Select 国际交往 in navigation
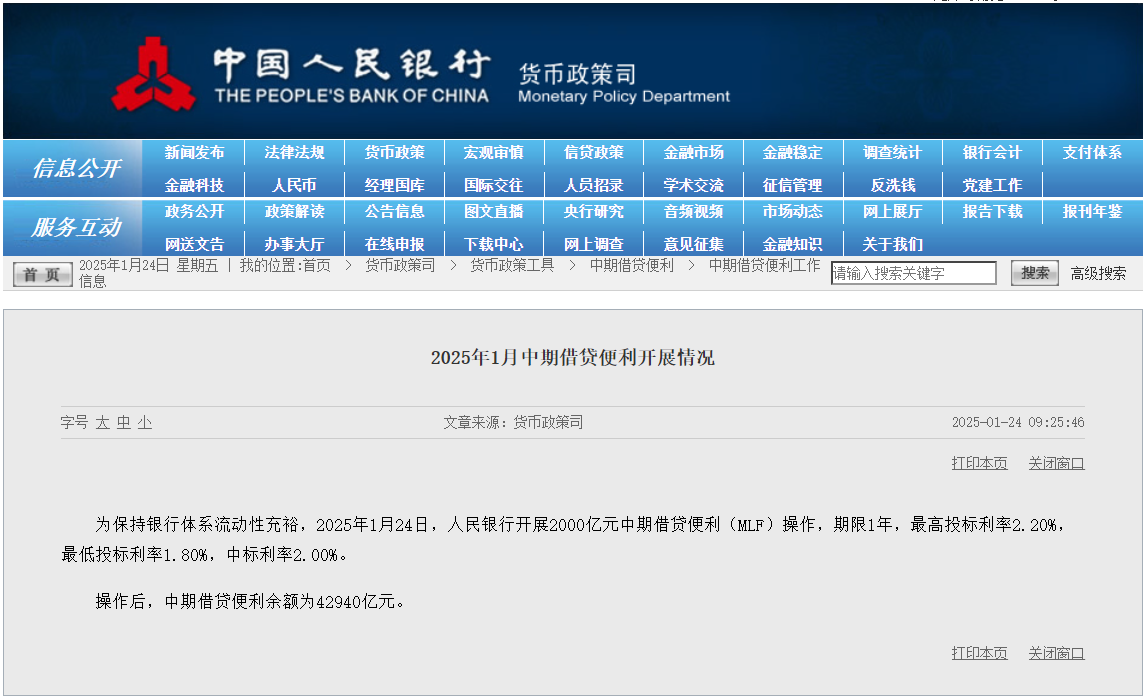1145x698 pixels. tap(494, 185)
